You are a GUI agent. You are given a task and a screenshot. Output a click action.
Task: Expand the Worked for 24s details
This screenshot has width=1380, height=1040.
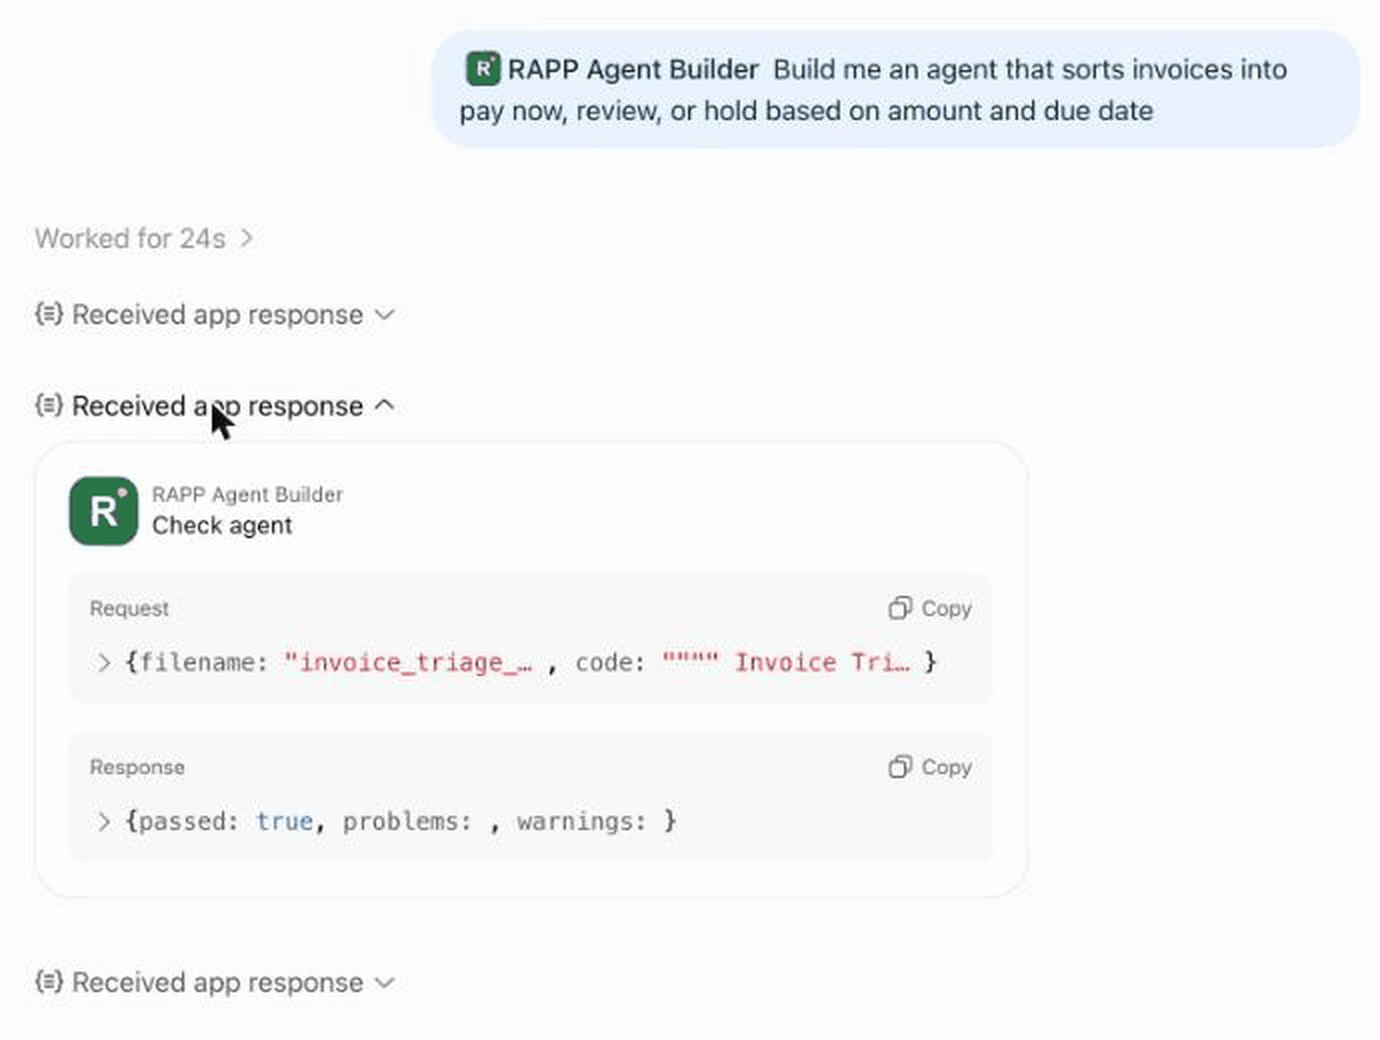(144, 238)
